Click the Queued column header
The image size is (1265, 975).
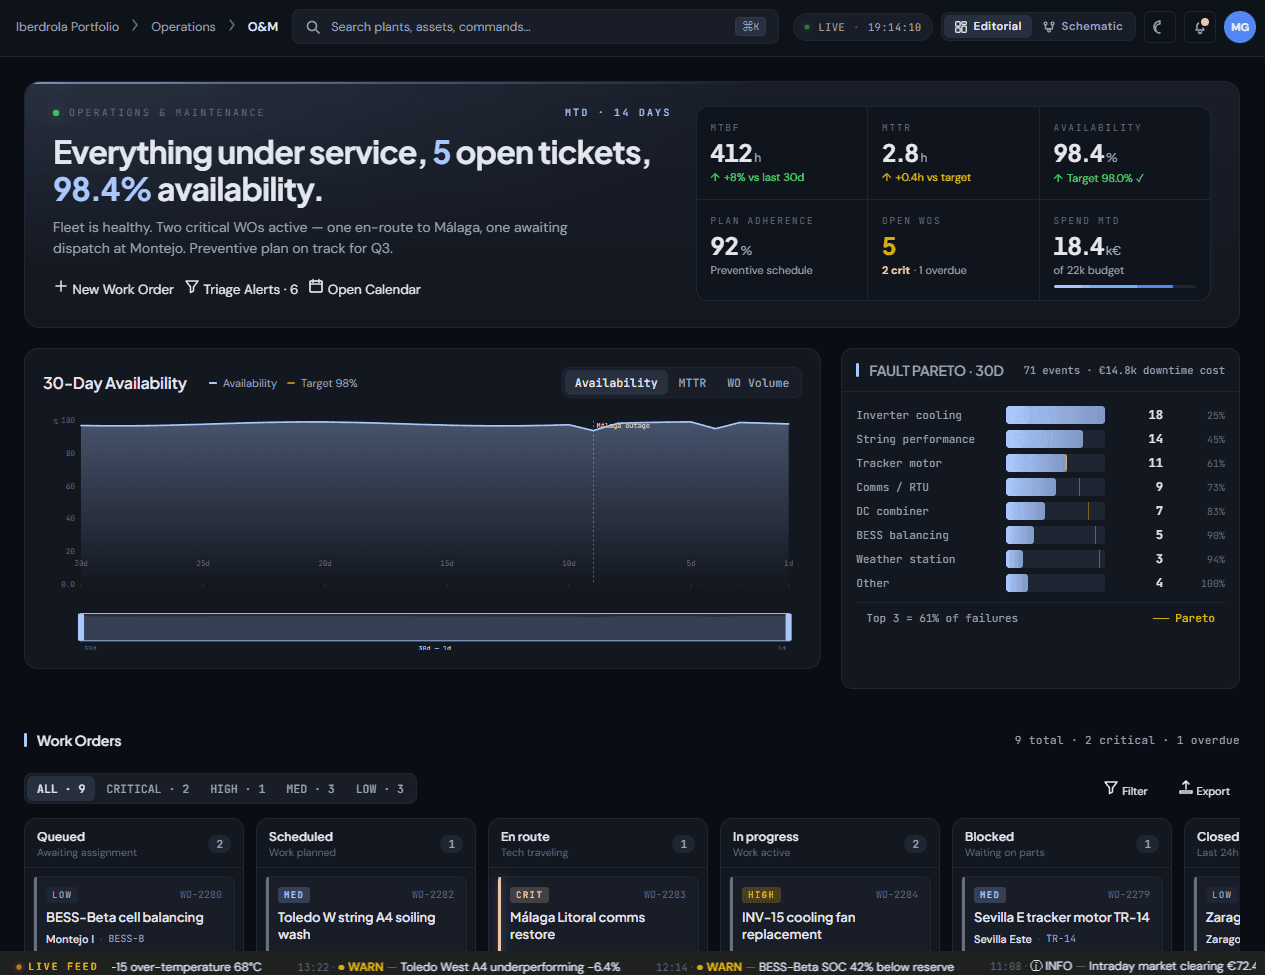(134, 844)
